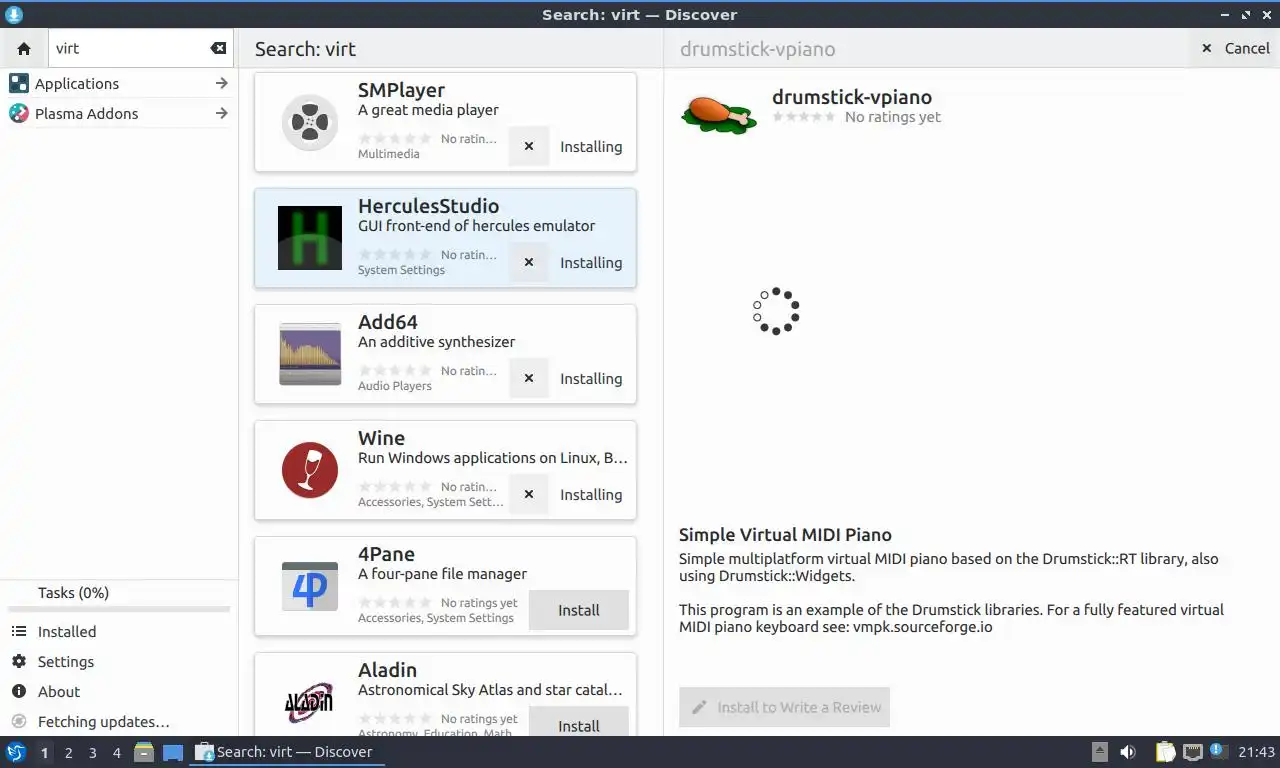This screenshot has height=768, width=1280.
Task: Open the SMPlayer title
Action: tap(401, 90)
